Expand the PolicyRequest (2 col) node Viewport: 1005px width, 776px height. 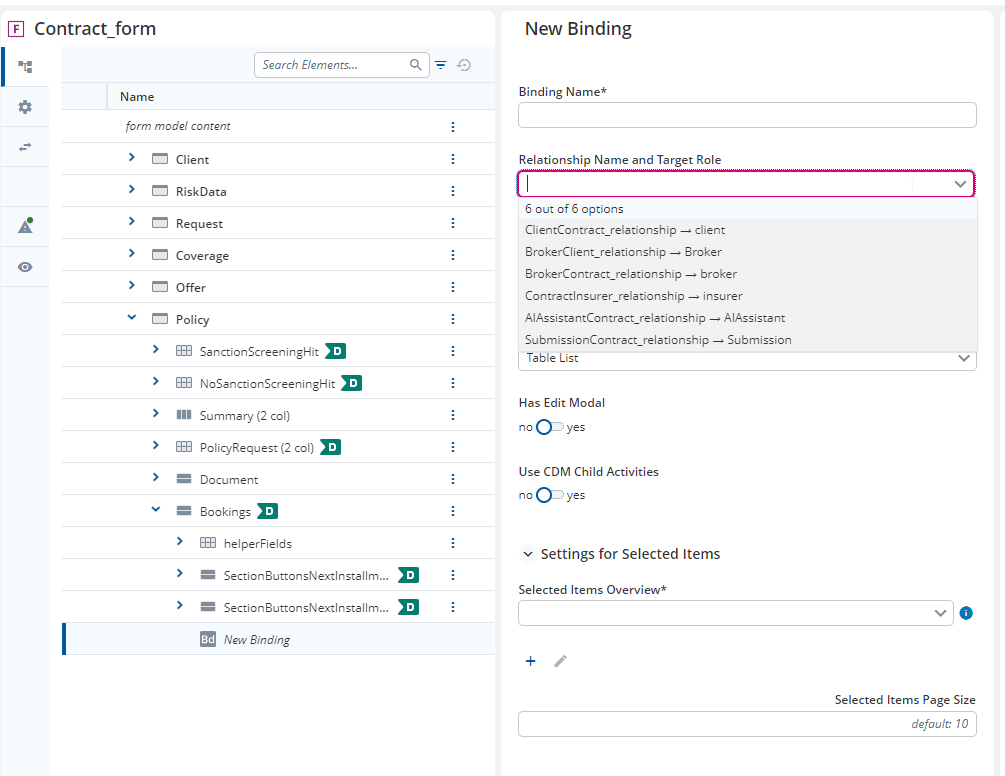(x=156, y=445)
